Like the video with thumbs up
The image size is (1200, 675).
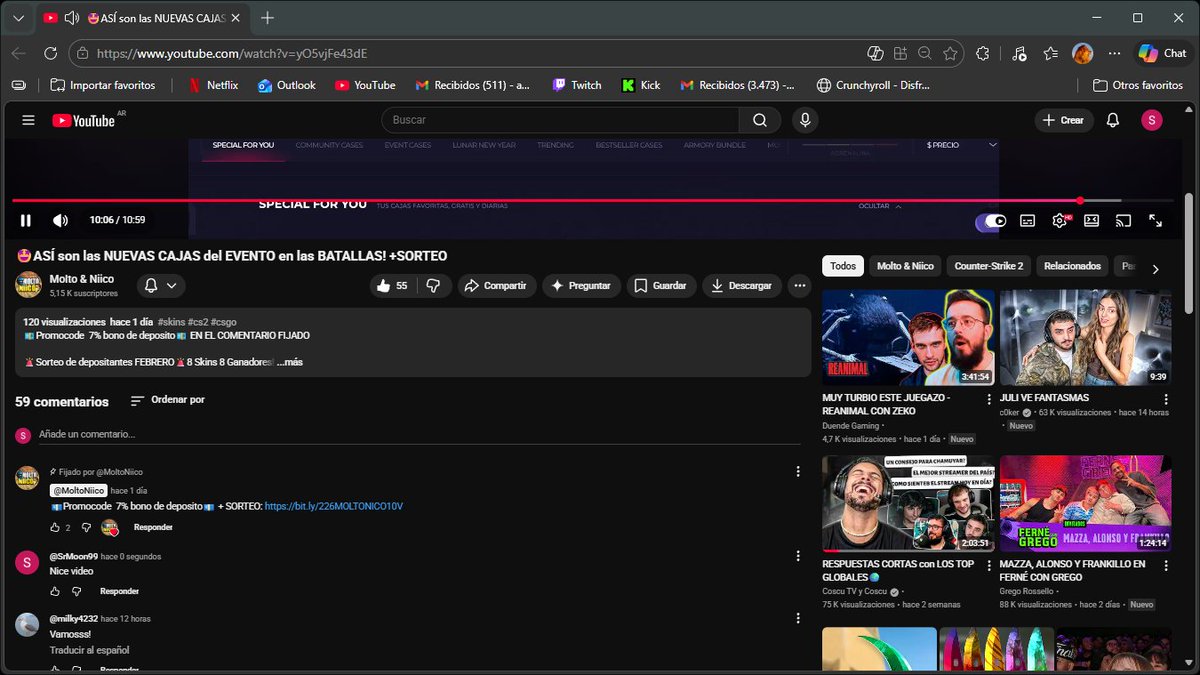pyautogui.click(x=392, y=286)
